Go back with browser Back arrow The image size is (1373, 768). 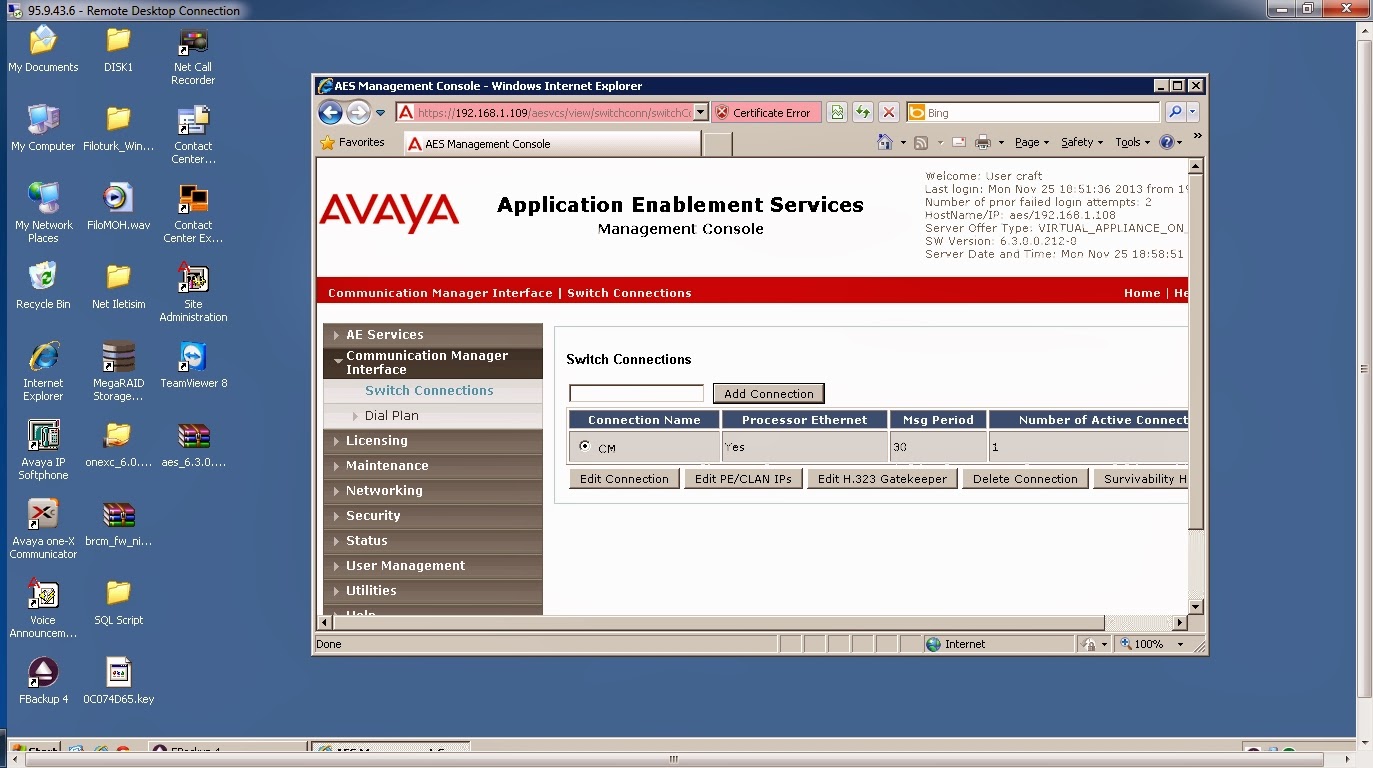point(331,113)
